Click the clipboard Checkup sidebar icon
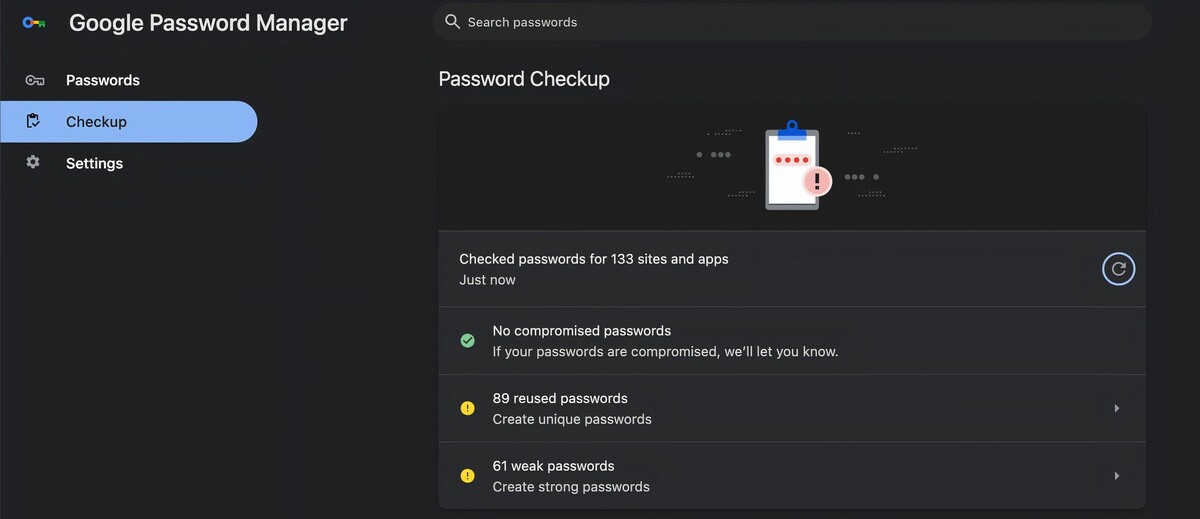This screenshot has width=1200, height=519. tap(33, 121)
